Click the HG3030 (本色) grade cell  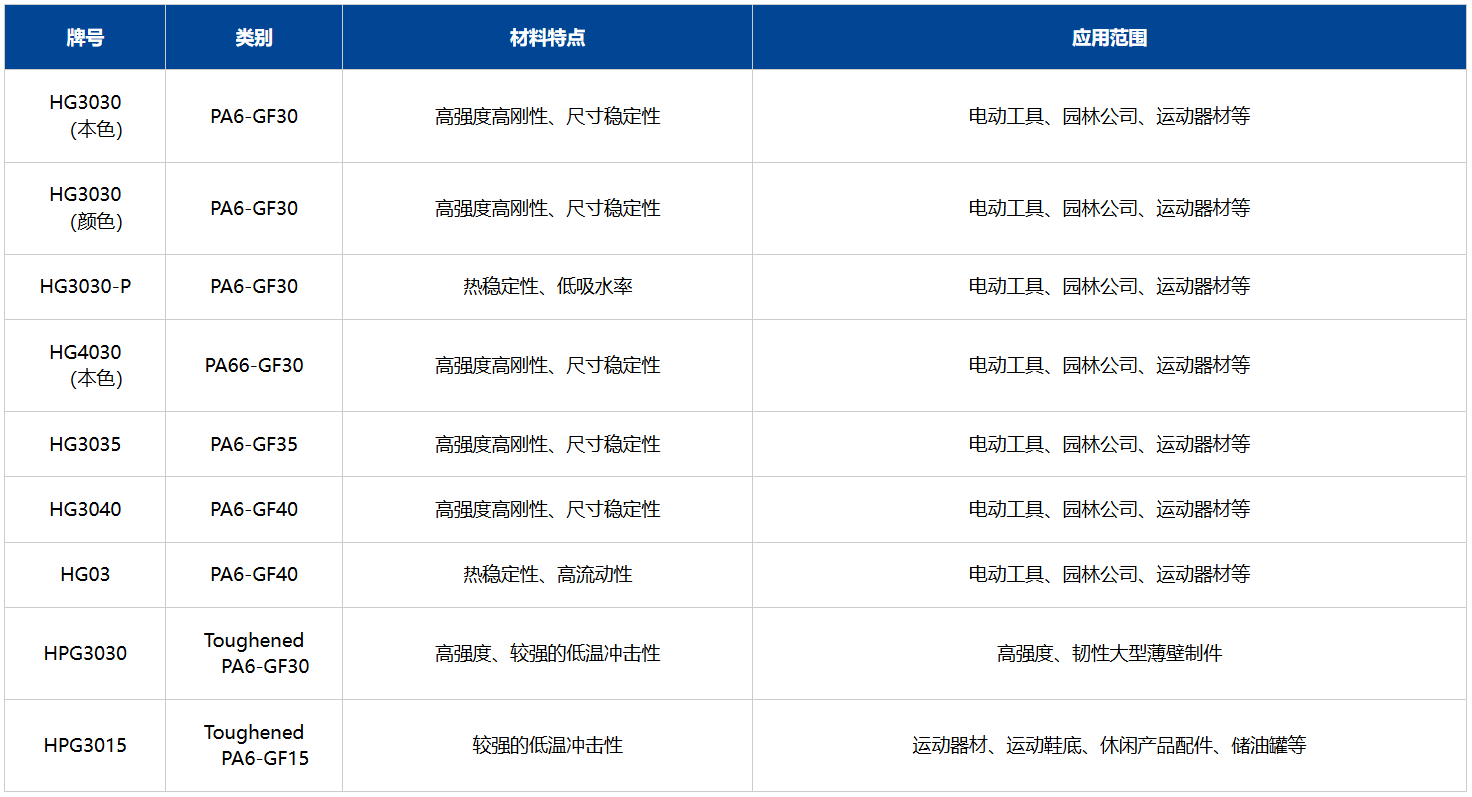[x=85, y=116]
